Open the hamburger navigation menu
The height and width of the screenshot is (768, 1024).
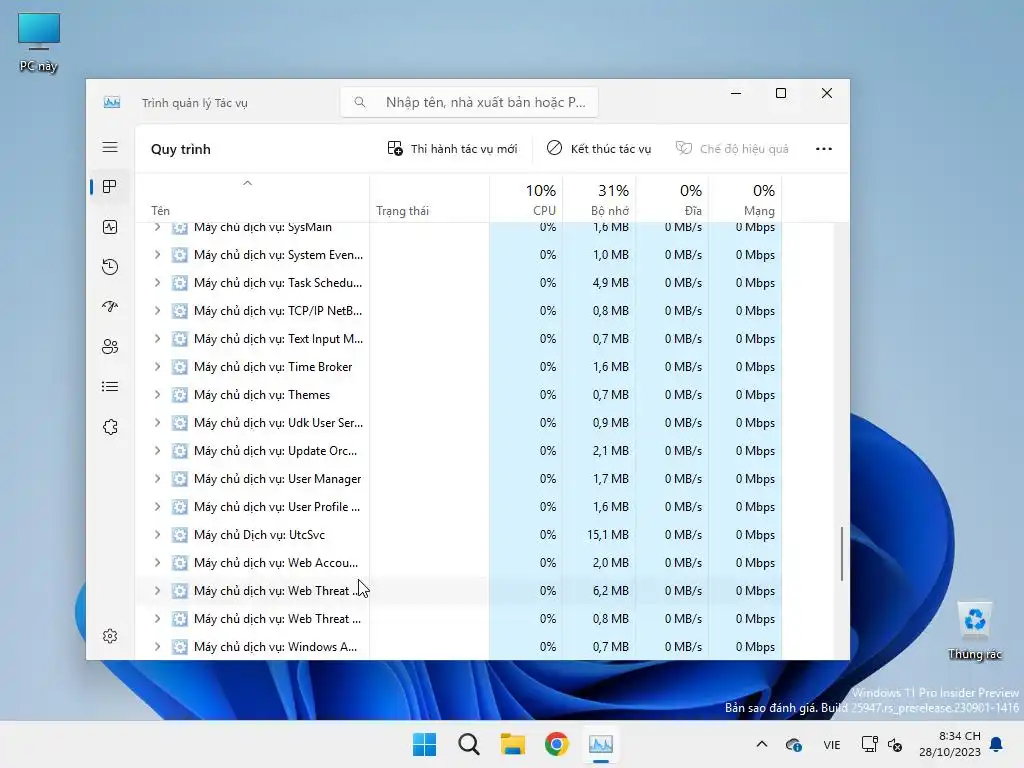tap(110, 147)
